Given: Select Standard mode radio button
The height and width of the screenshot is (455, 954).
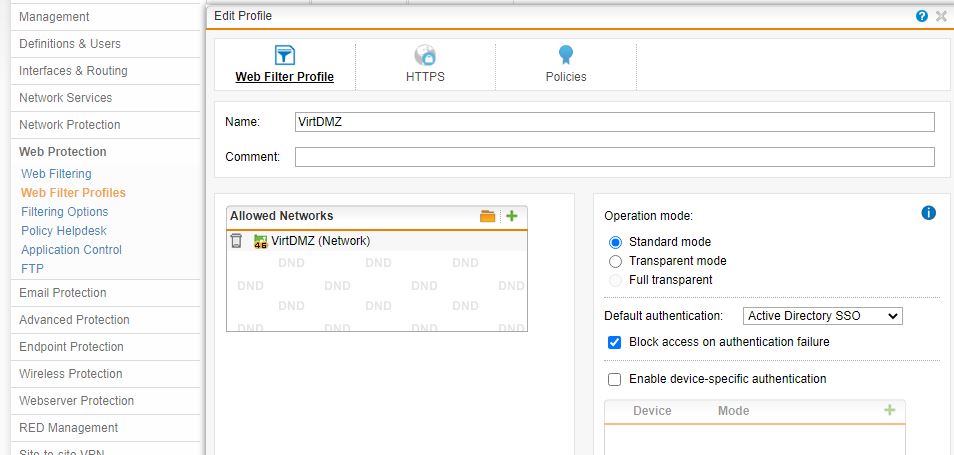Looking at the screenshot, I should tap(615, 242).
